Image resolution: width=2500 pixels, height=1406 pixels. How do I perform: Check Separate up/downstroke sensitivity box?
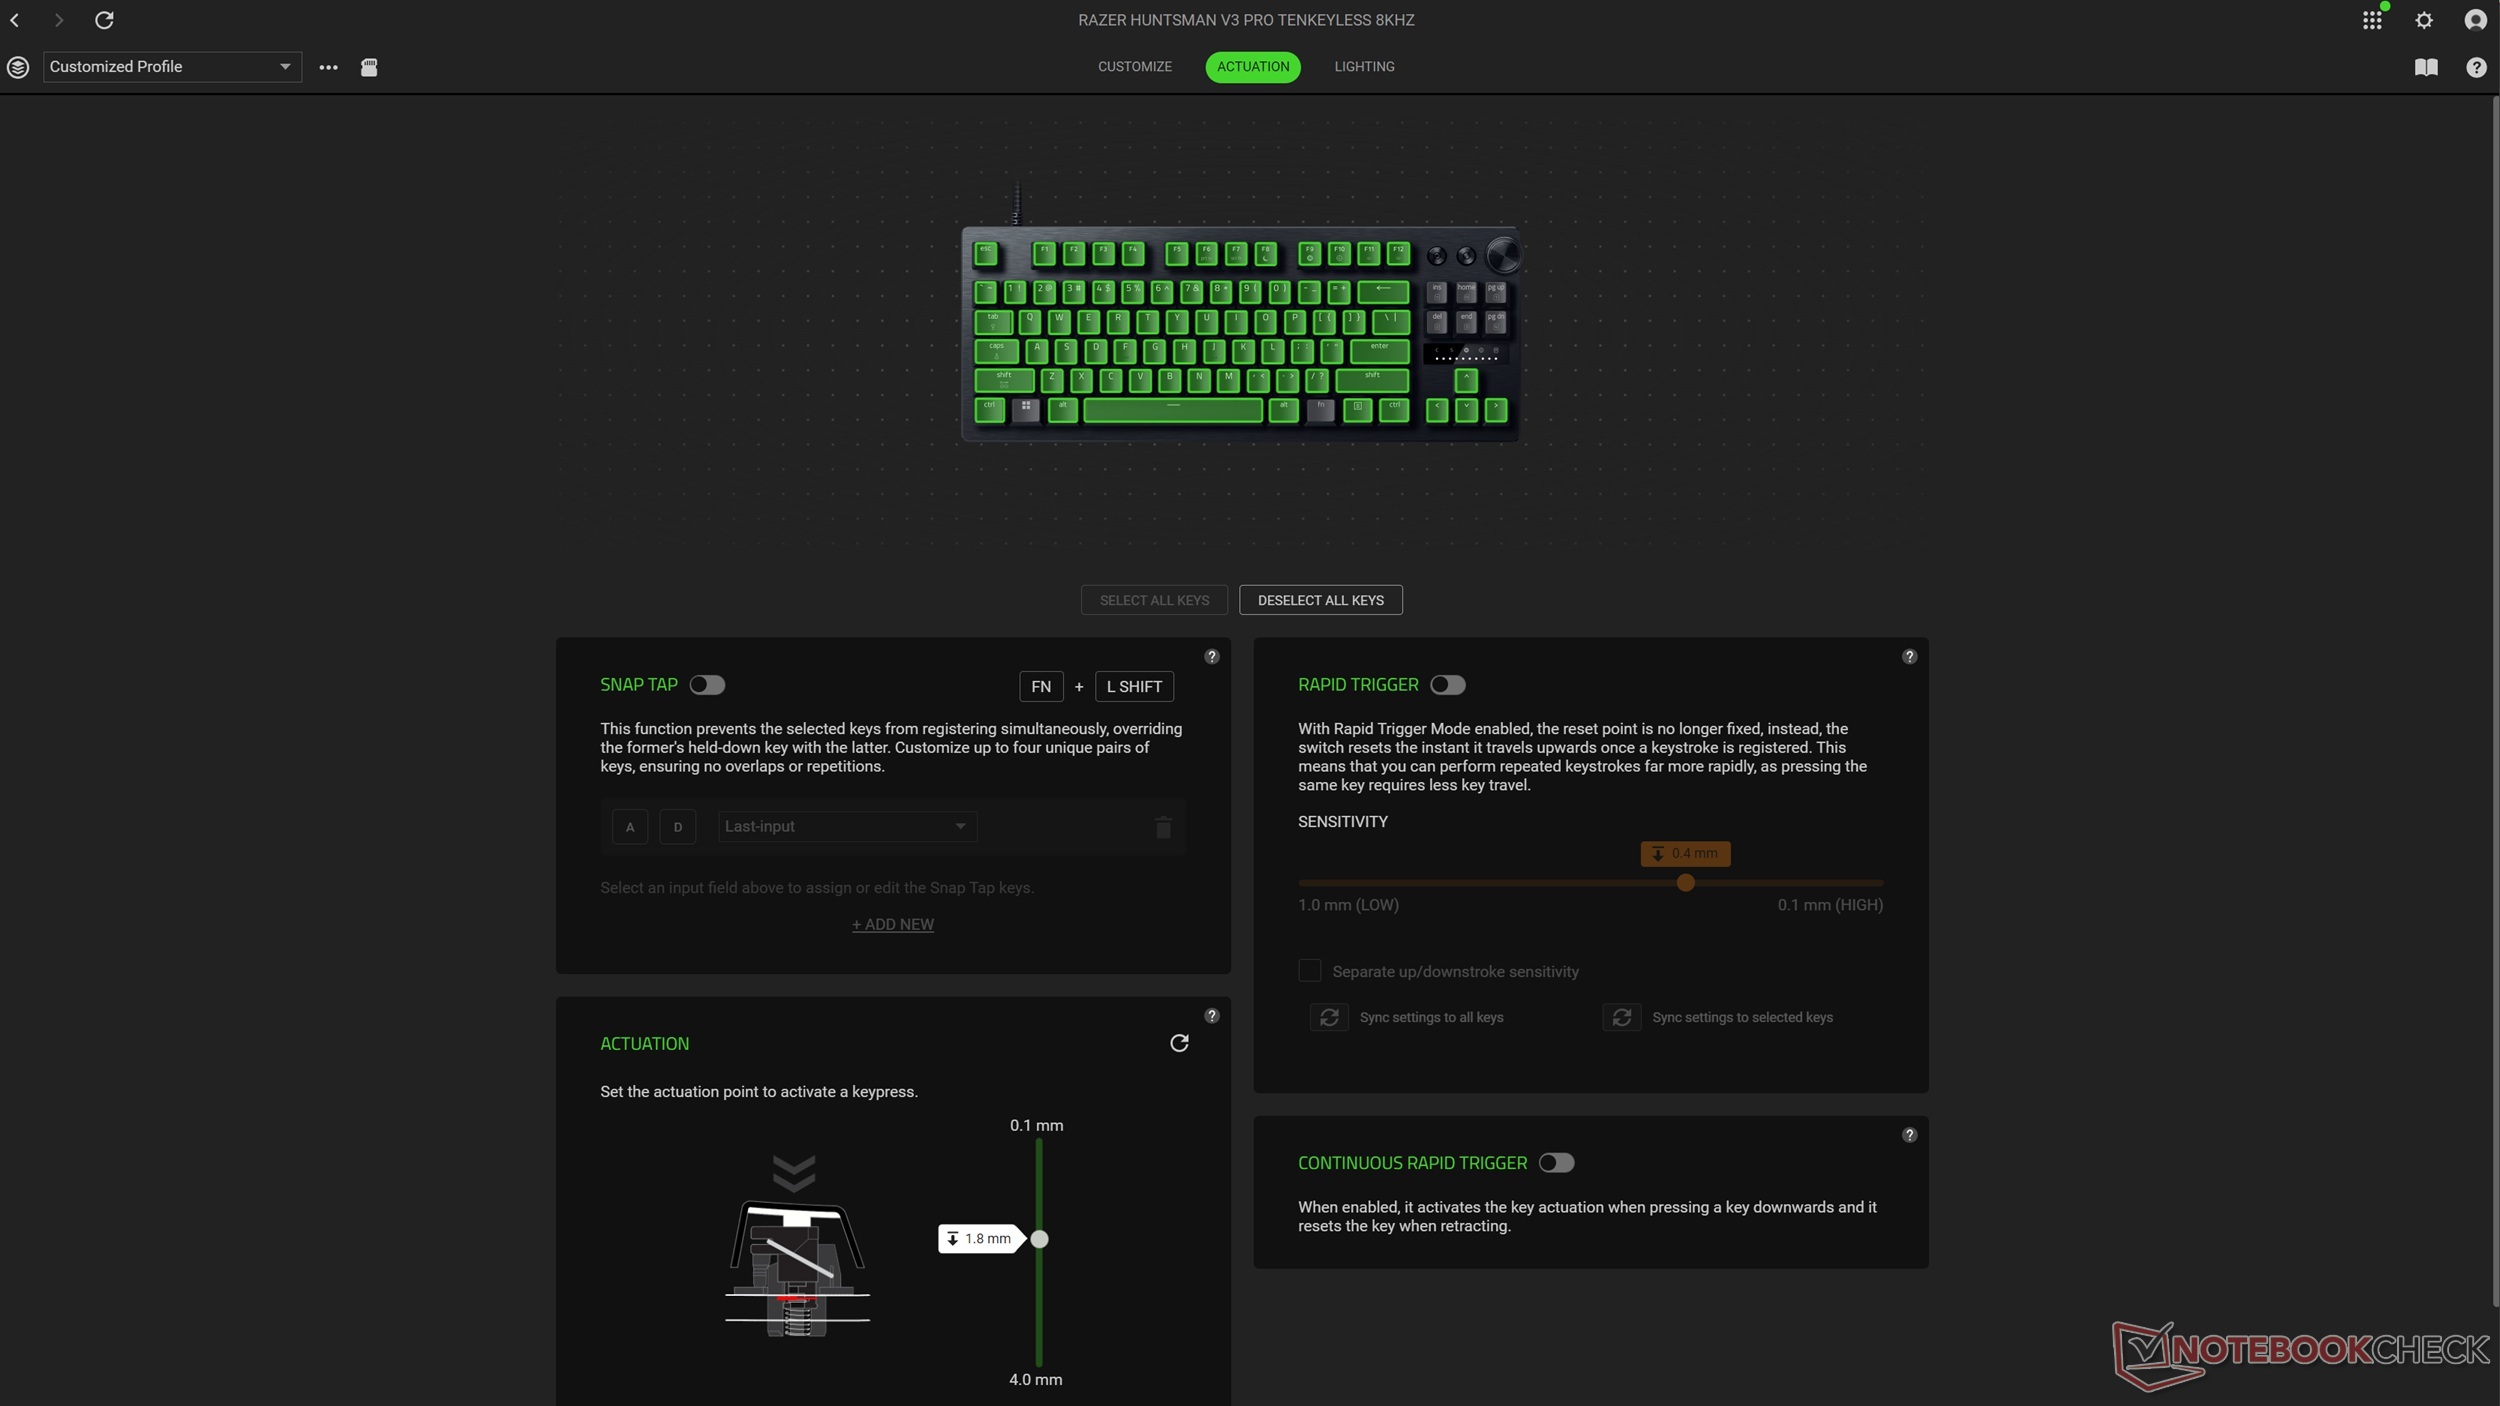pyautogui.click(x=1309, y=971)
